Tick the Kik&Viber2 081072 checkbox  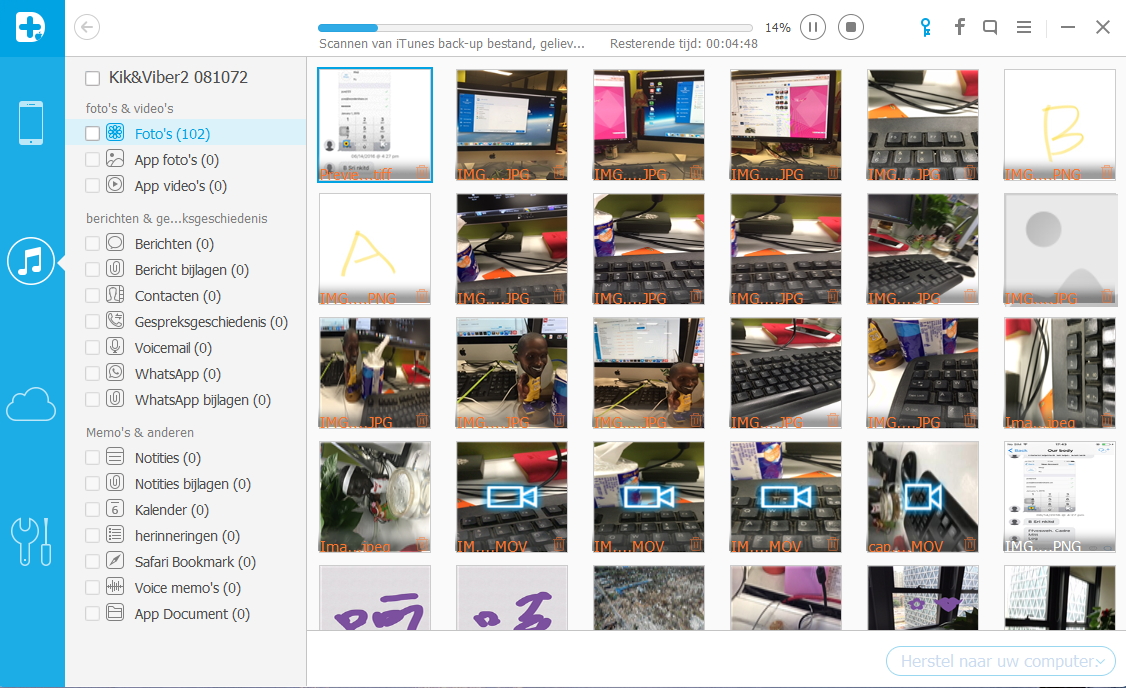tap(92, 78)
